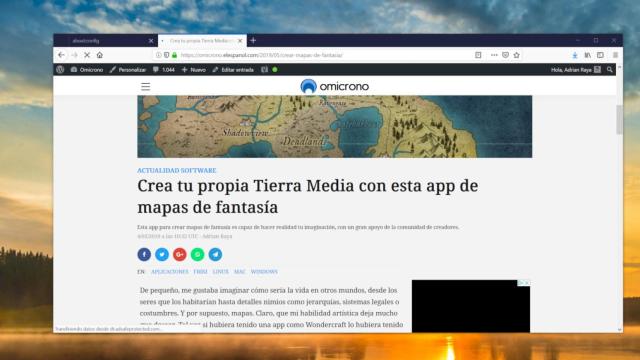Click Editar entrada in admin bar
Screen dimensions: 640x360
233,70
